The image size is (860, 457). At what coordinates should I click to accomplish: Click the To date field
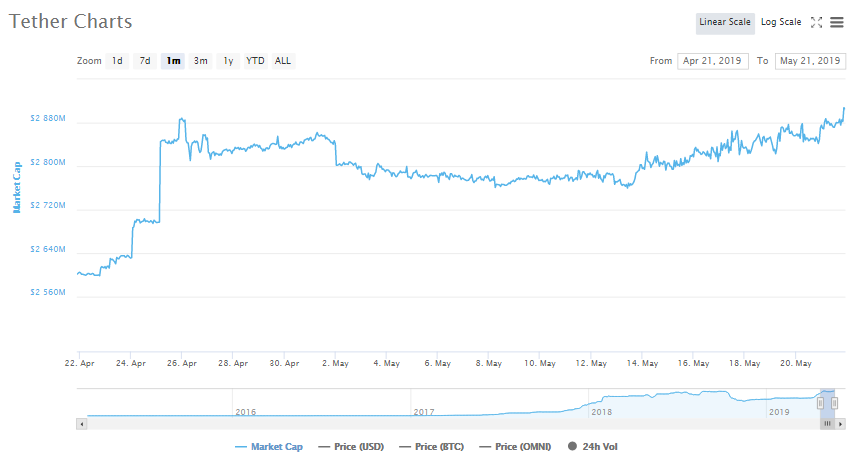point(810,61)
